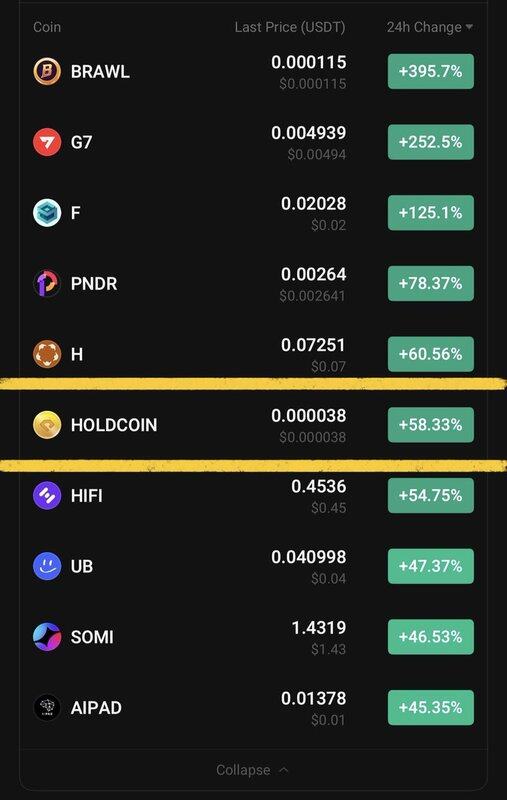This screenshot has height=800, width=507.
Task: Tap the H coin brown icon
Action: coord(47,354)
